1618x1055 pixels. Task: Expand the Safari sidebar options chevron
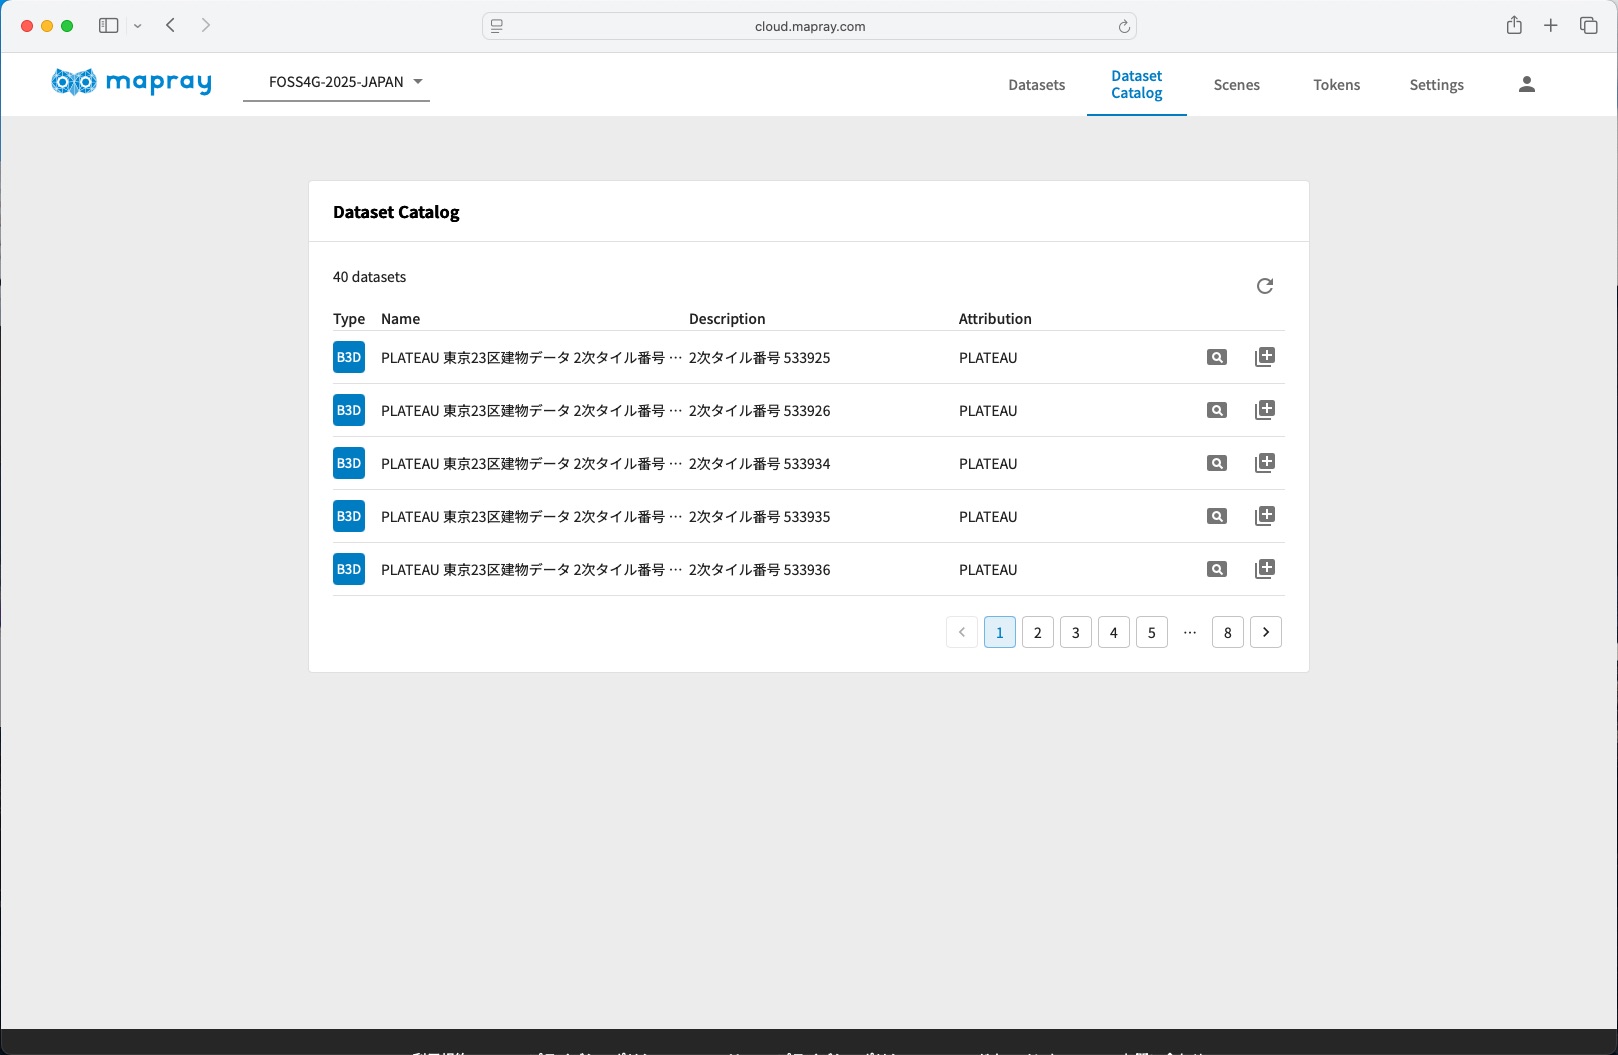pyautogui.click(x=138, y=26)
